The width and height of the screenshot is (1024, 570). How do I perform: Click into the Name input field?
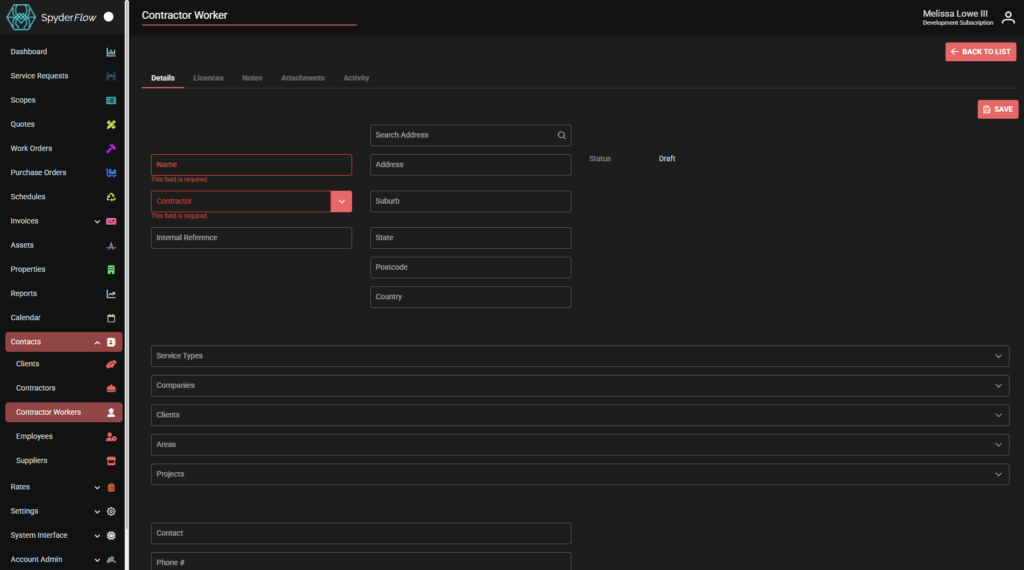[251, 165]
